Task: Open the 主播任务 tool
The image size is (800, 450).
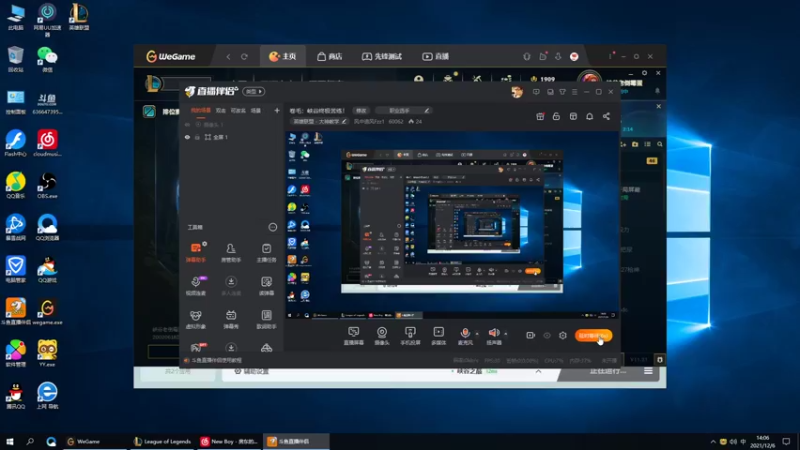Action: [266, 253]
